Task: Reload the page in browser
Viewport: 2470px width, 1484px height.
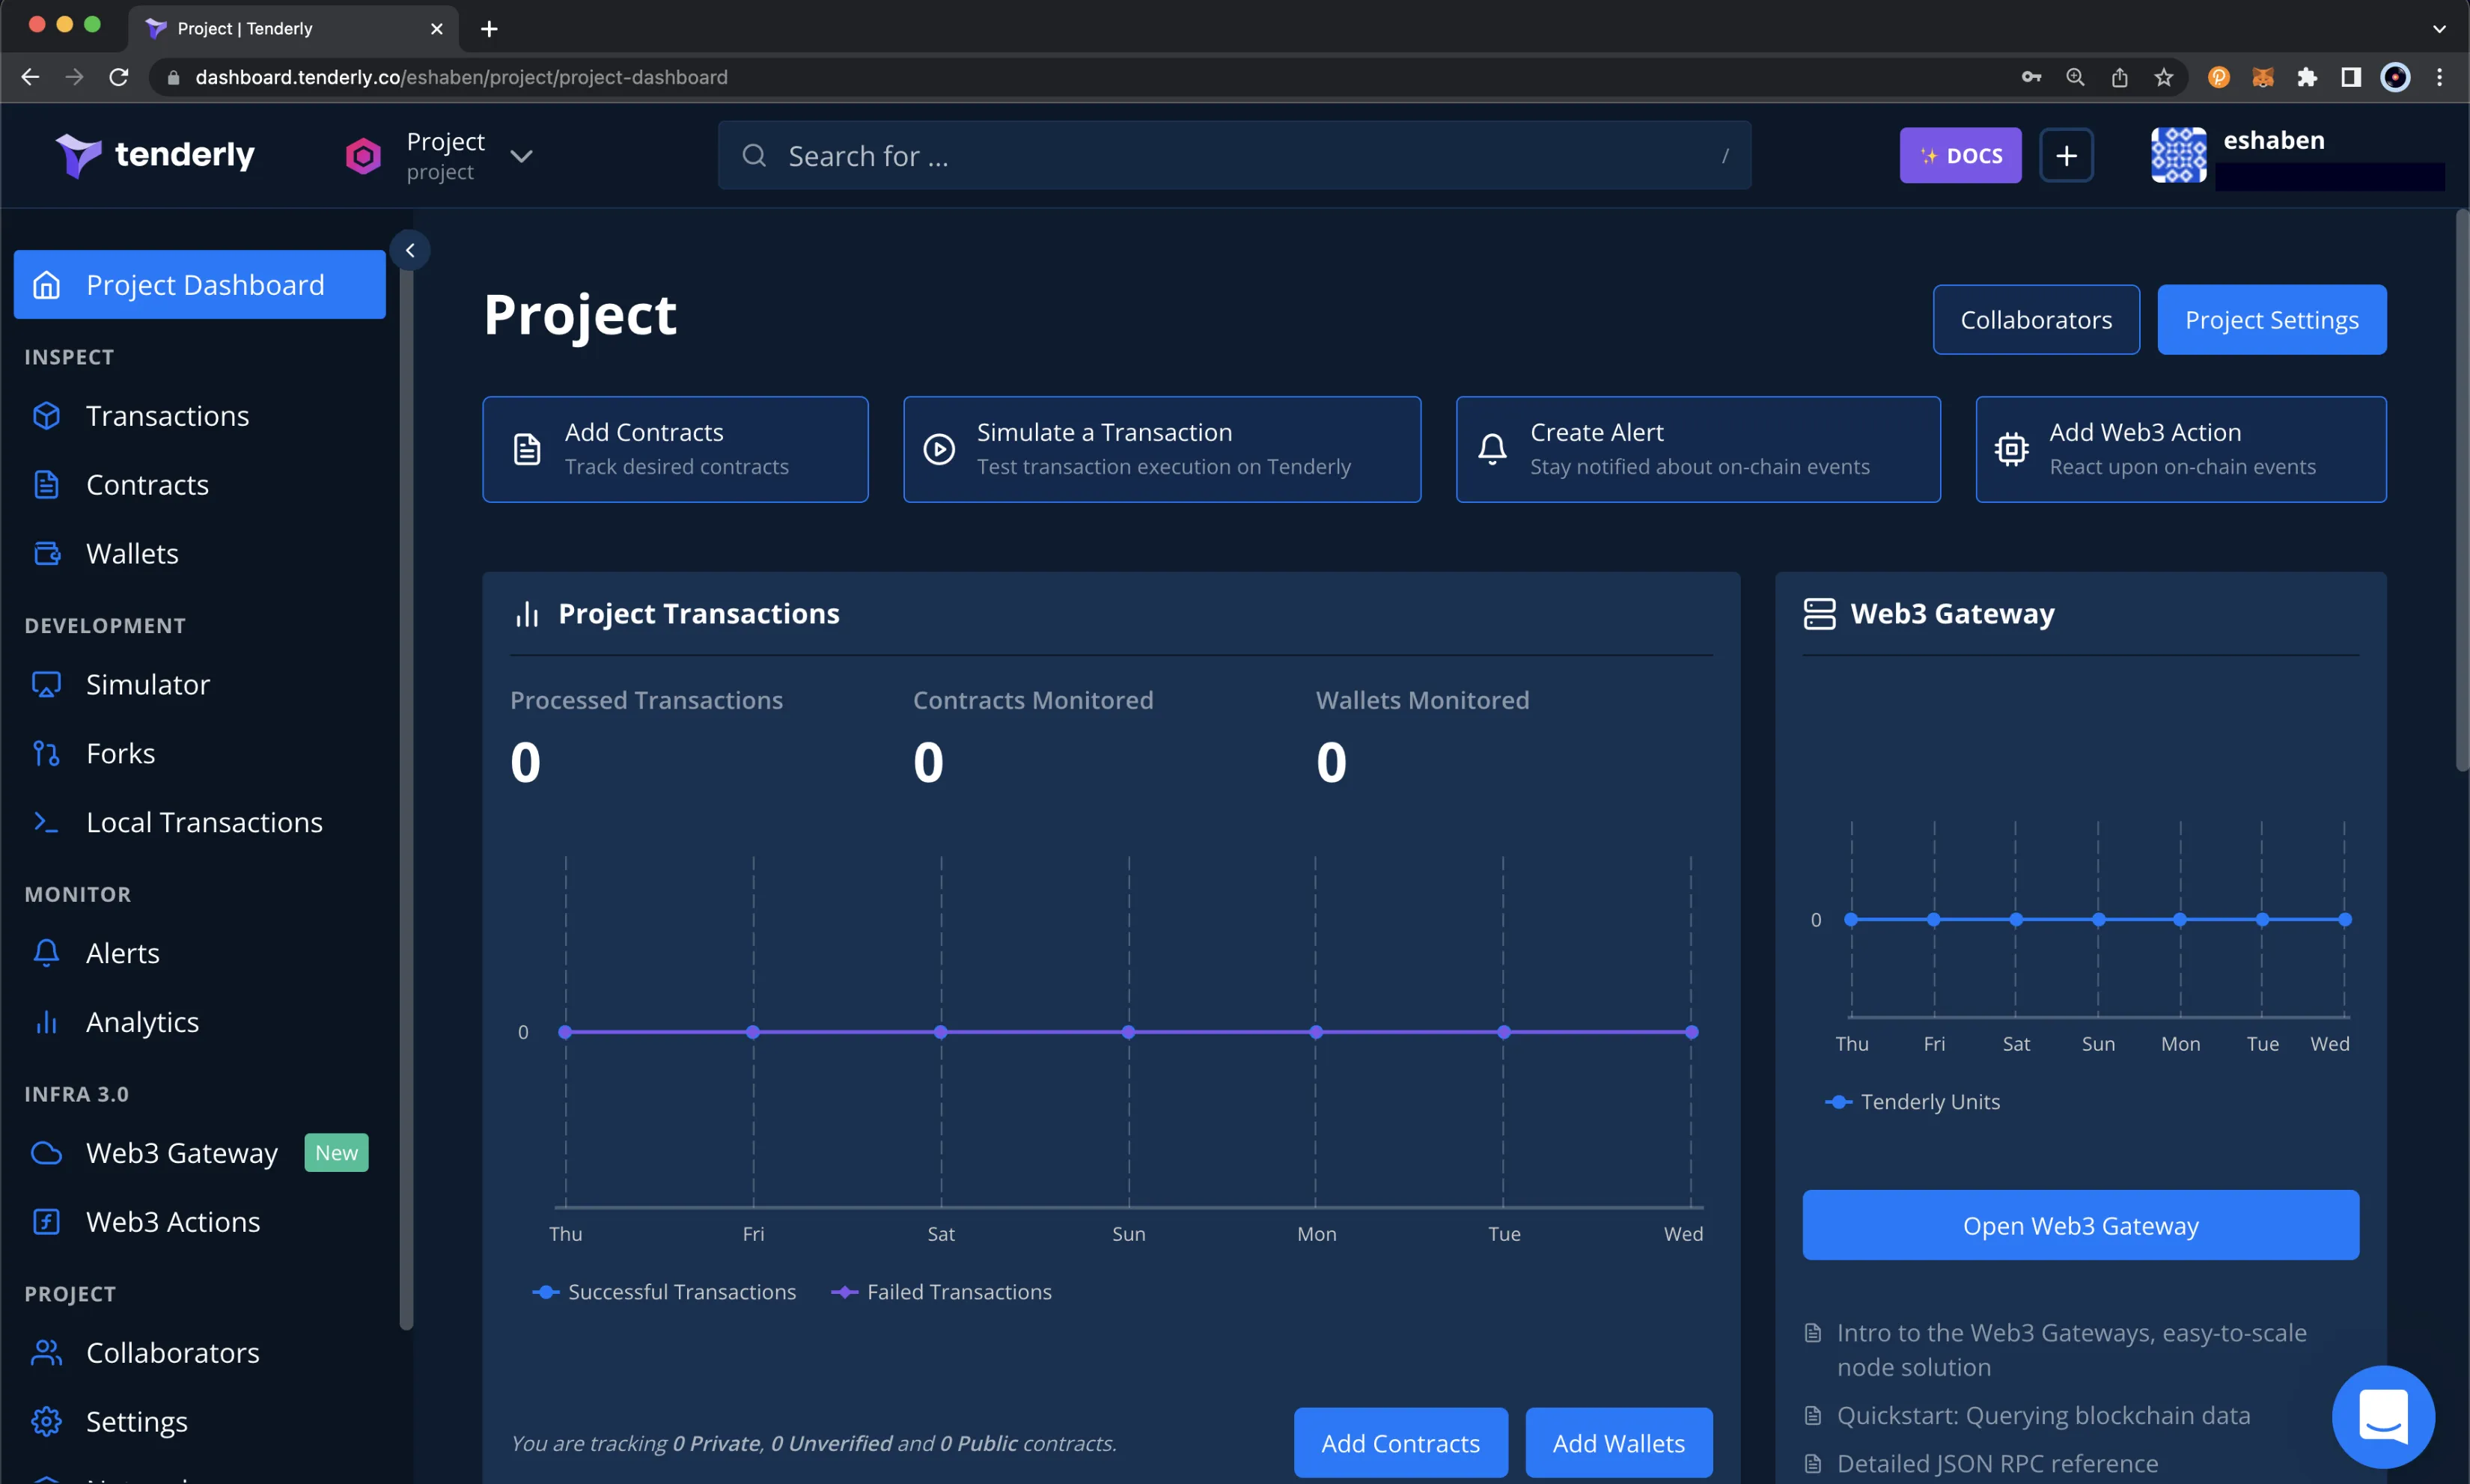Action: click(x=118, y=77)
